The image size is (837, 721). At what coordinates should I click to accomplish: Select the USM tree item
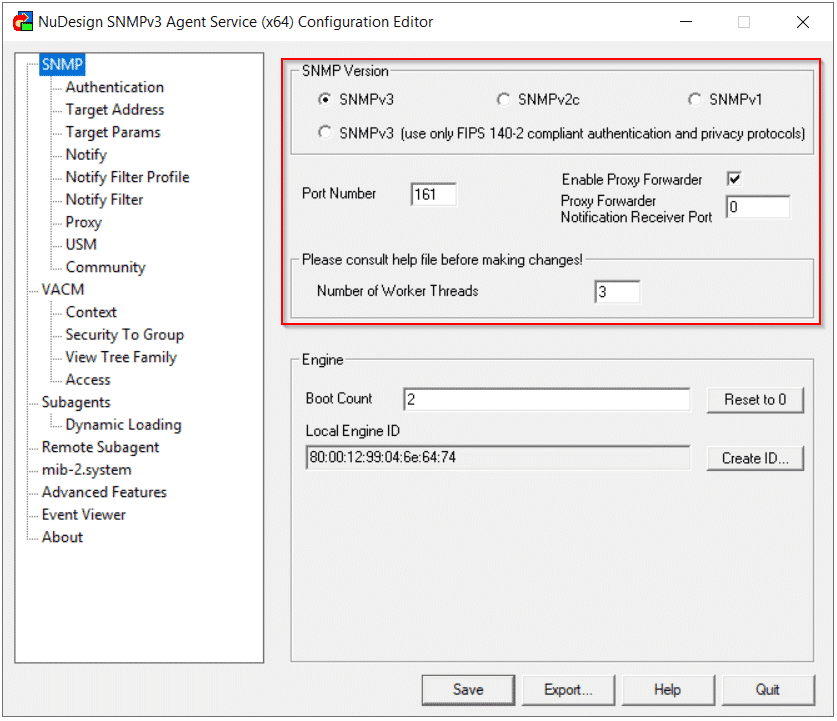coord(81,244)
